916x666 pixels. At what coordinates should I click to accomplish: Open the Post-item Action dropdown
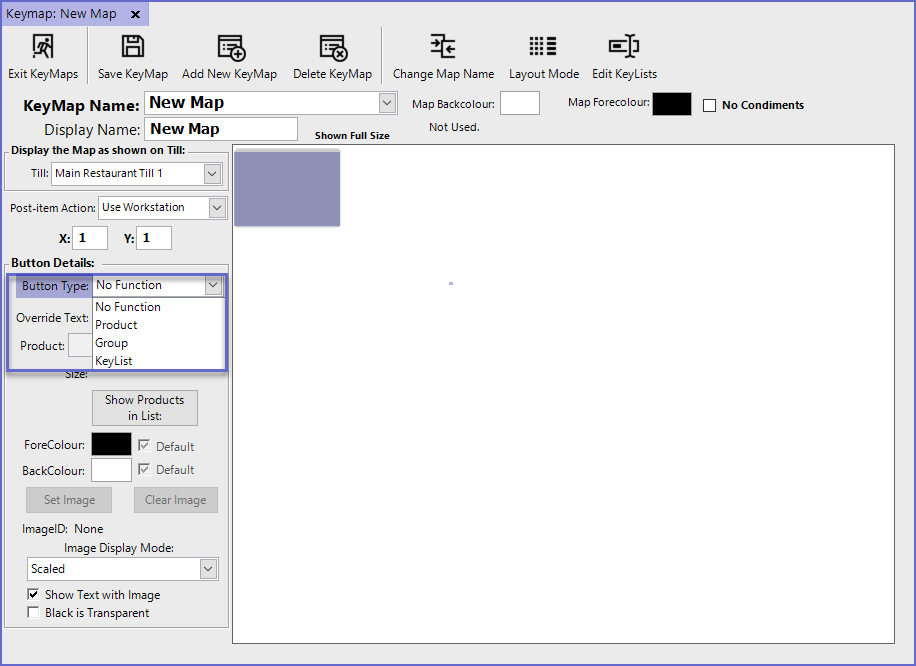click(217, 208)
